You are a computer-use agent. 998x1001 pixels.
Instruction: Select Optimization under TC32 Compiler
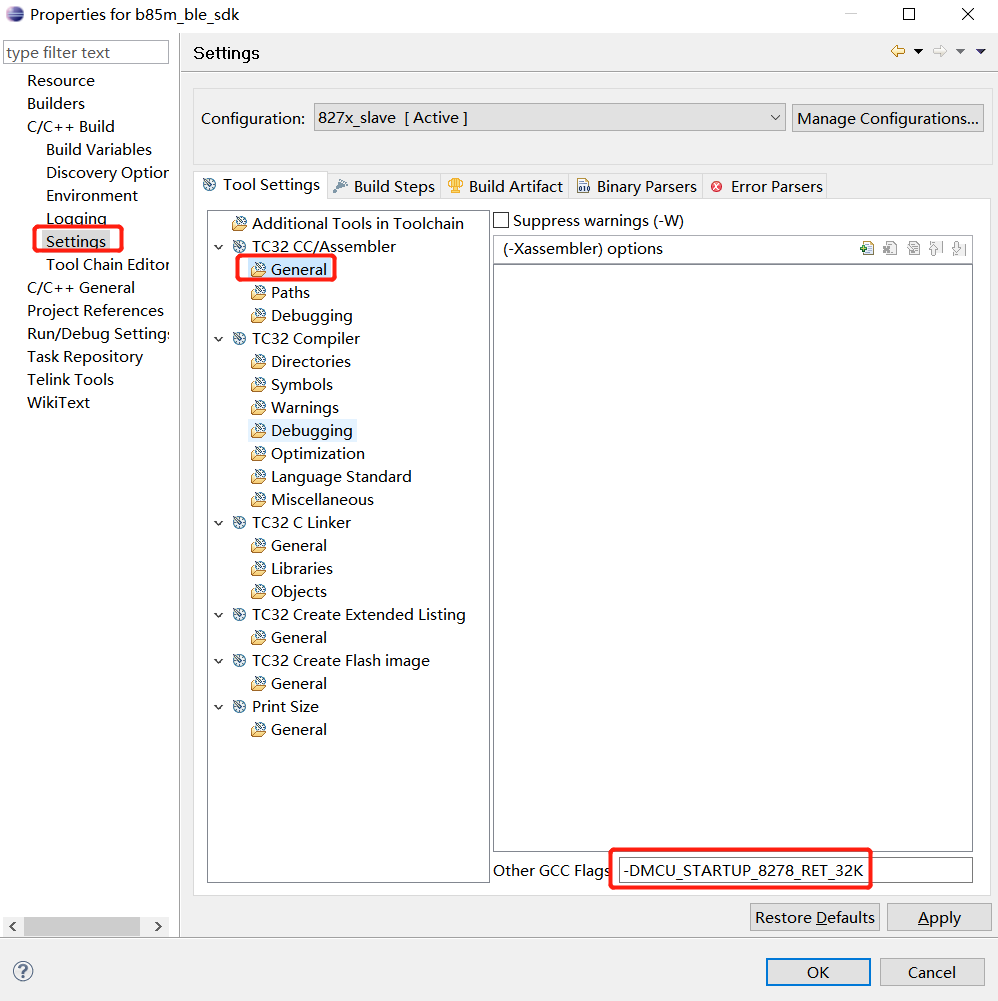pyautogui.click(x=317, y=453)
